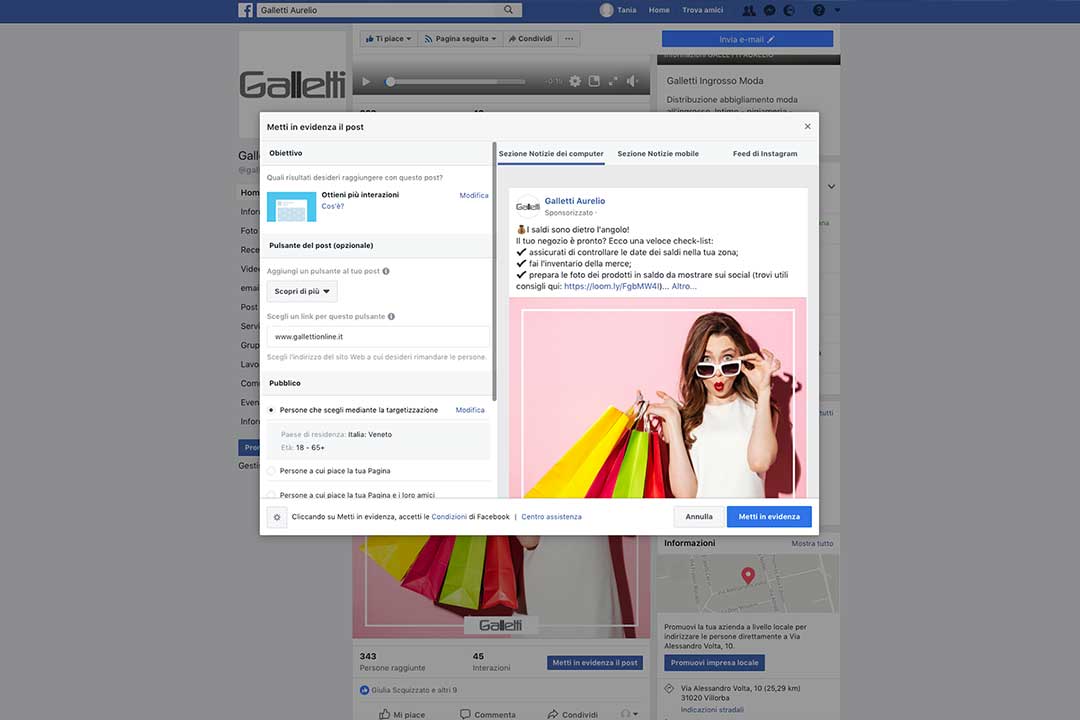Click Home in the top navigation bar
The image size is (1080, 720).
coord(659,10)
